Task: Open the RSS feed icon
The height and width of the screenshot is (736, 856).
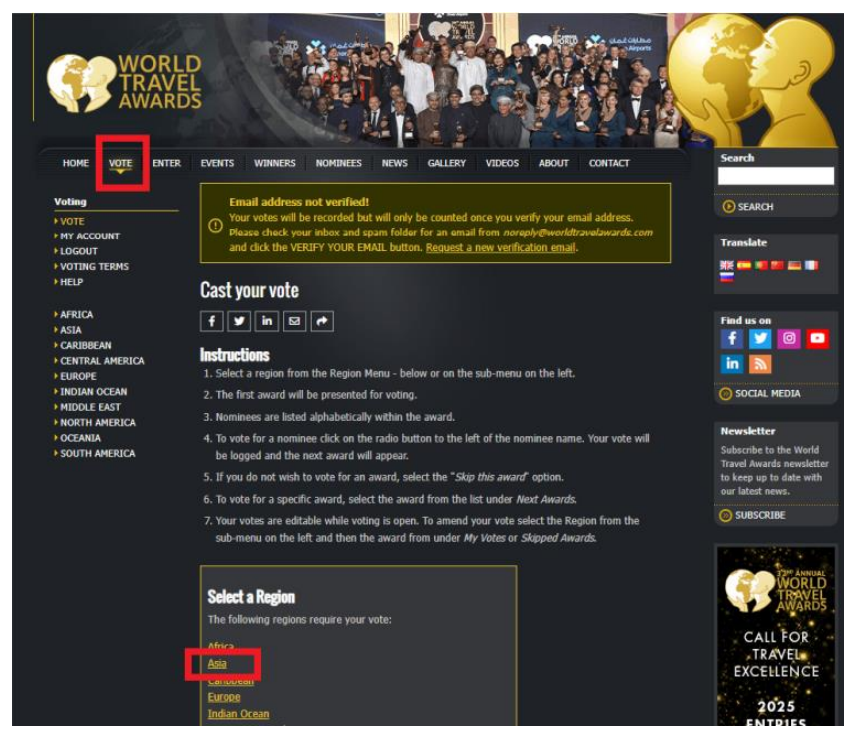Action: (x=760, y=364)
